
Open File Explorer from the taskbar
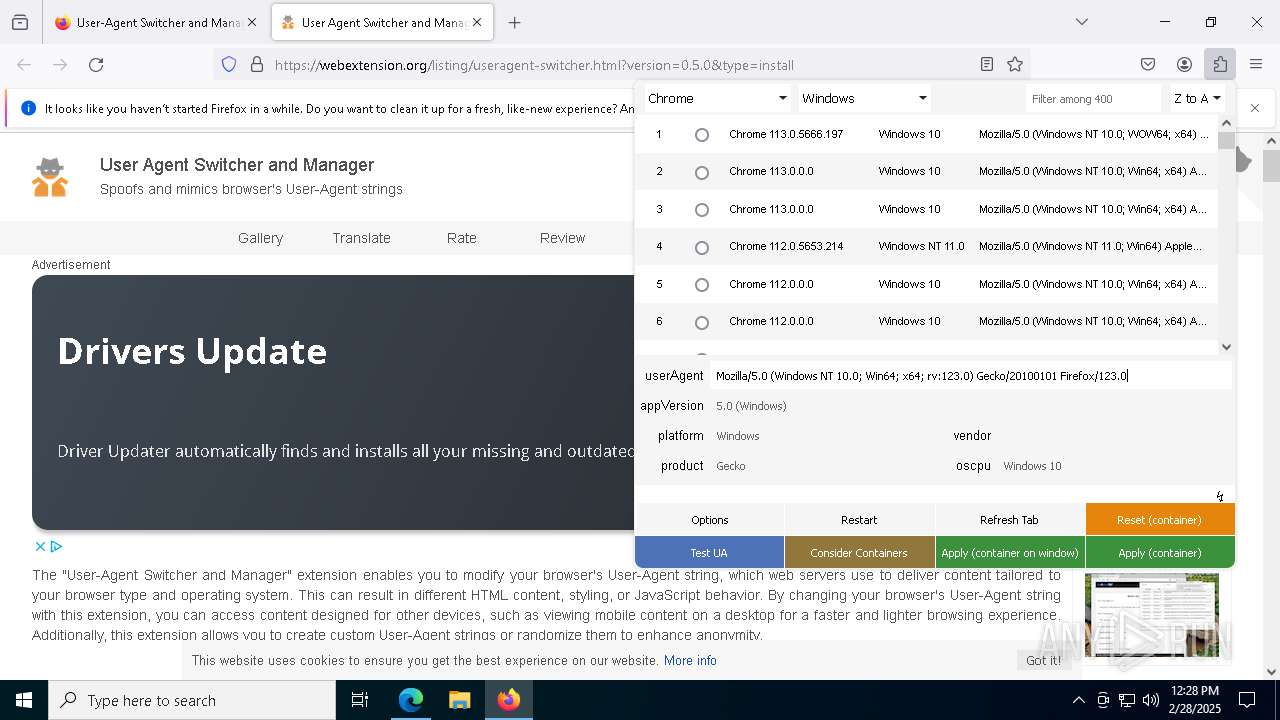(x=459, y=700)
